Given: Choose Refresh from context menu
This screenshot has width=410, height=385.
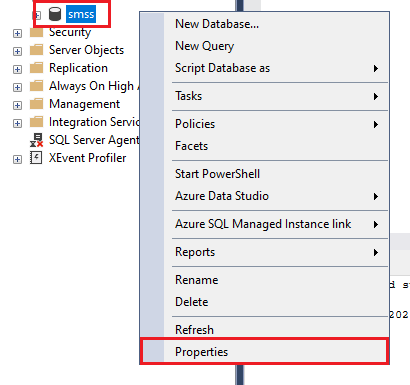Looking at the screenshot, I should (x=264, y=330).
